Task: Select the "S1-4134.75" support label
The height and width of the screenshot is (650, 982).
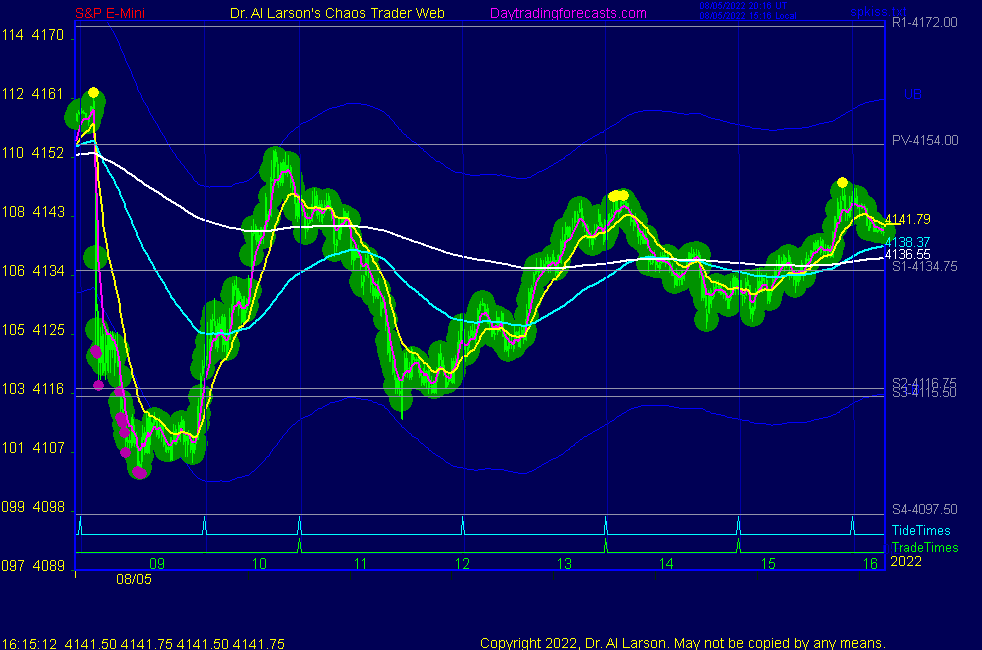Action: click(x=924, y=267)
